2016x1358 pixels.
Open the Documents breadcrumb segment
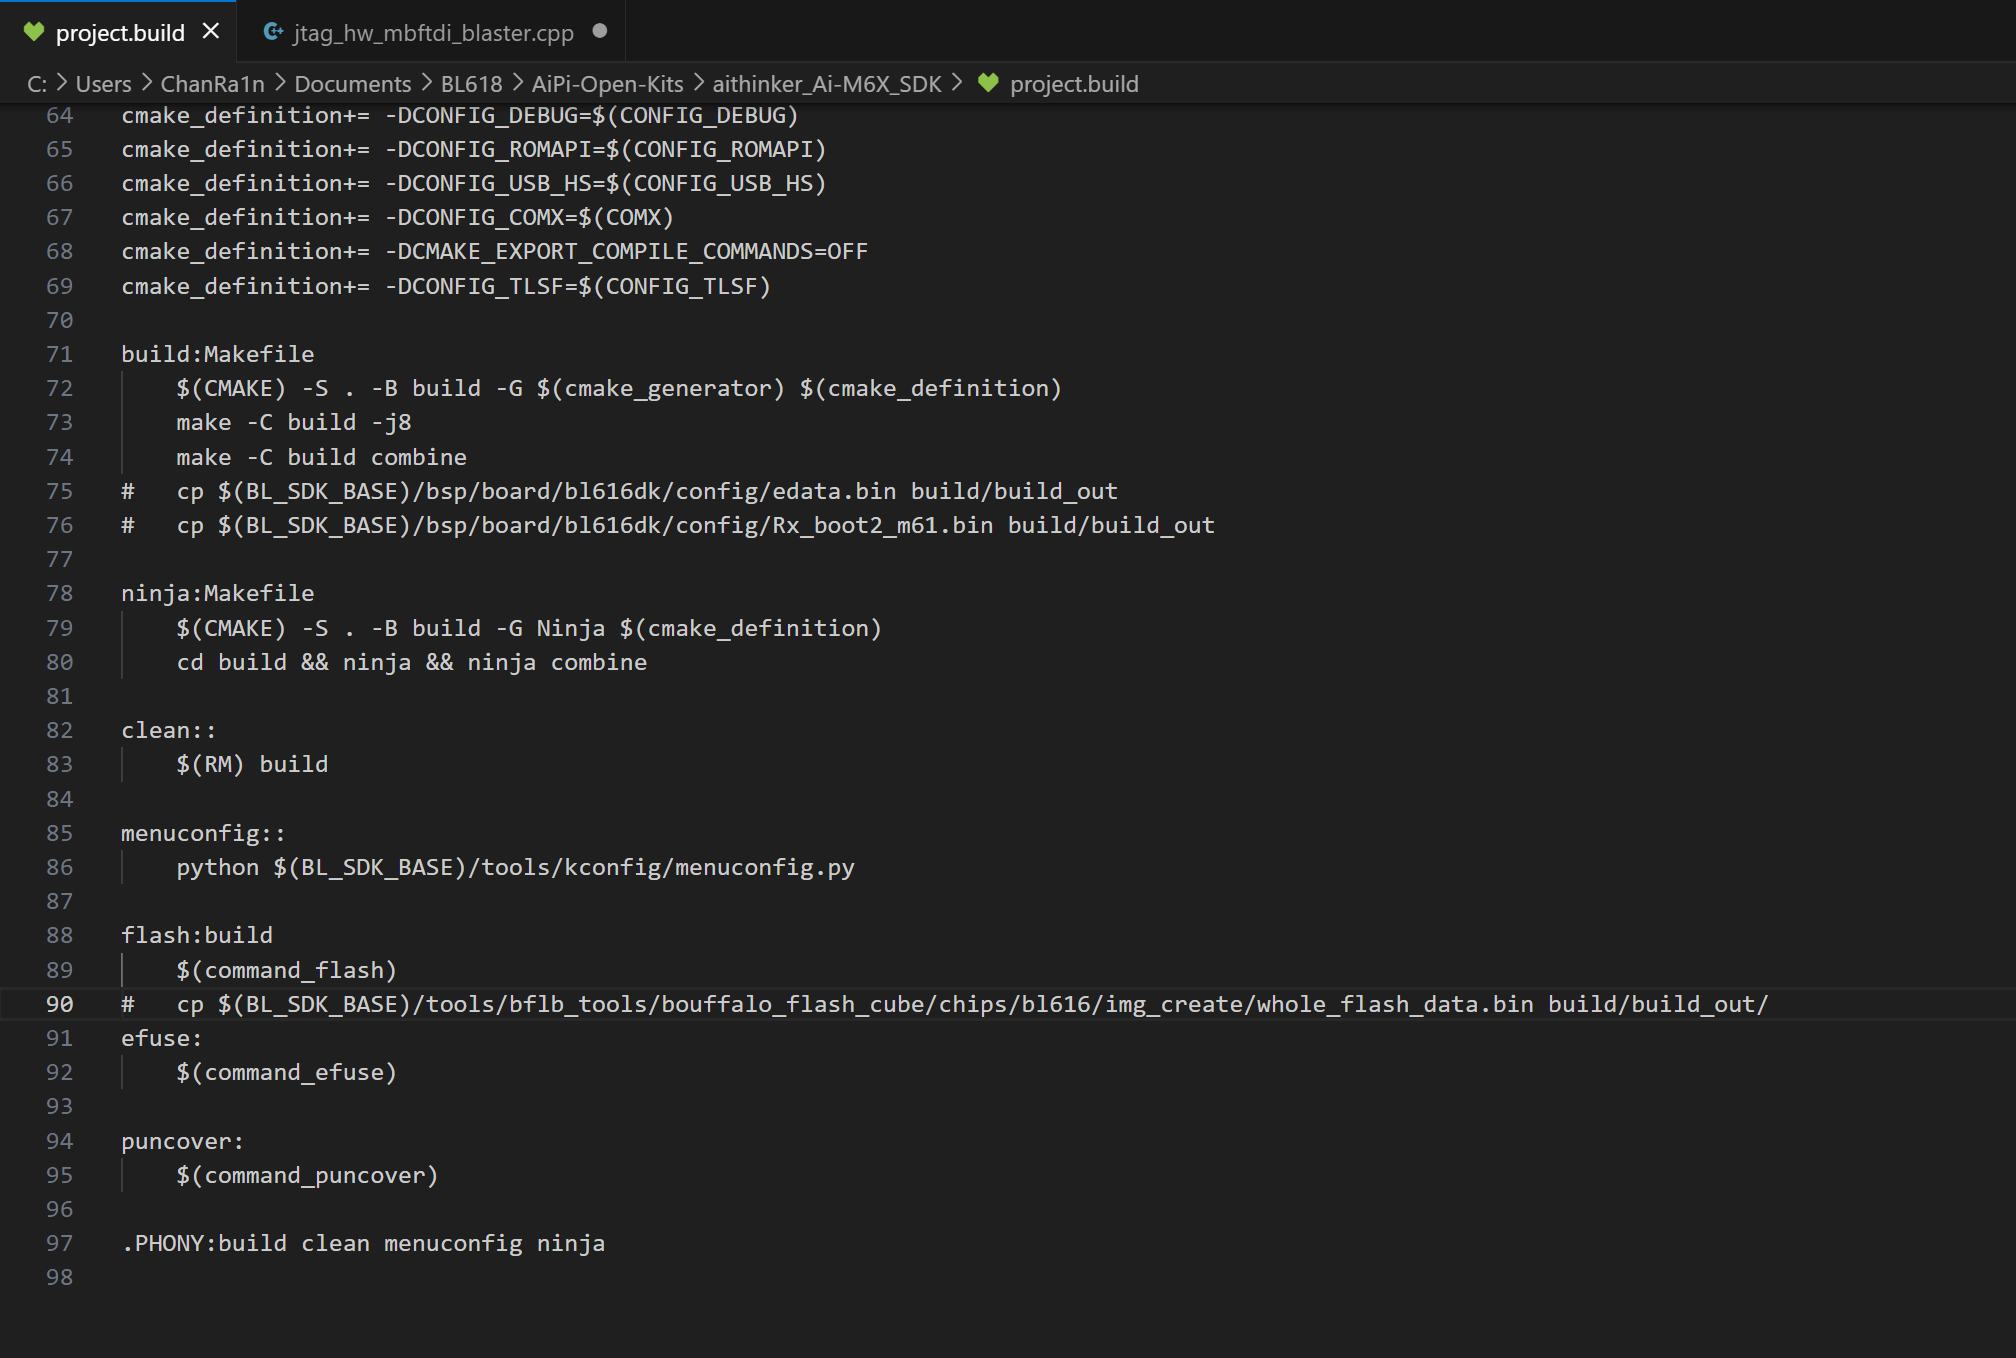(x=352, y=84)
